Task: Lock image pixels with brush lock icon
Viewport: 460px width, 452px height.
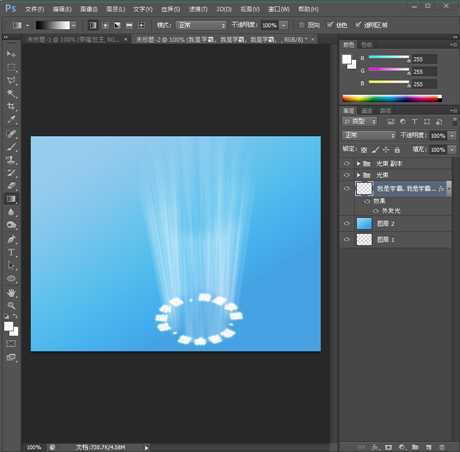Action: 375,150
